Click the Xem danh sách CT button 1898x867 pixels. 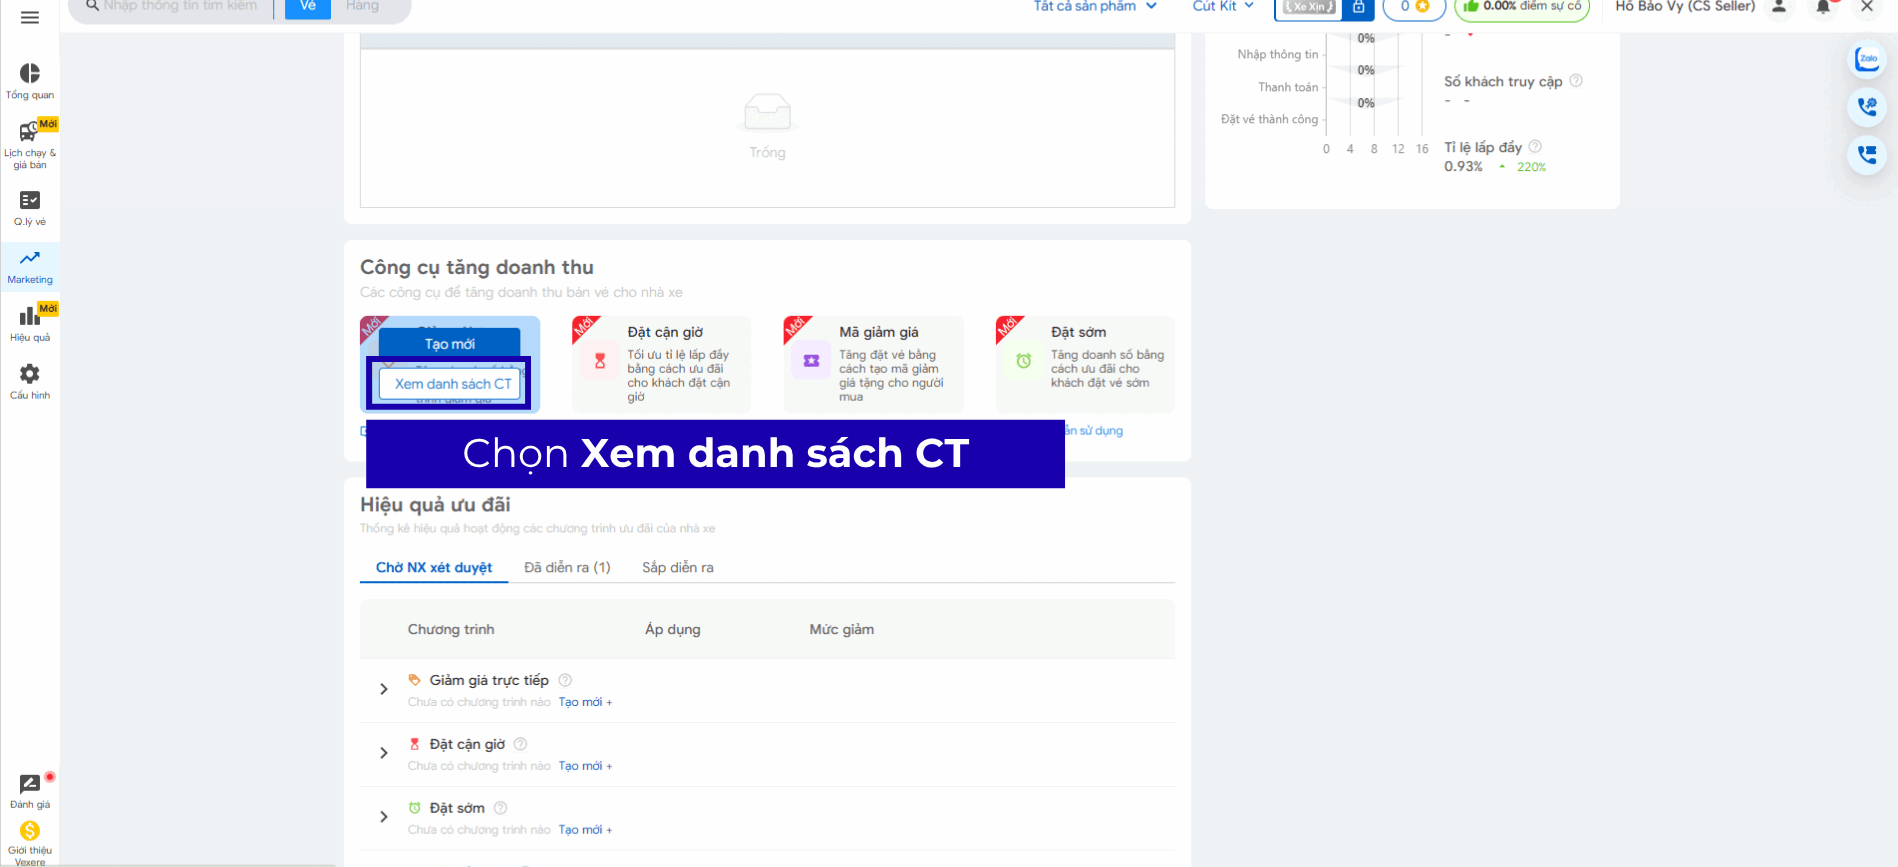click(452, 384)
